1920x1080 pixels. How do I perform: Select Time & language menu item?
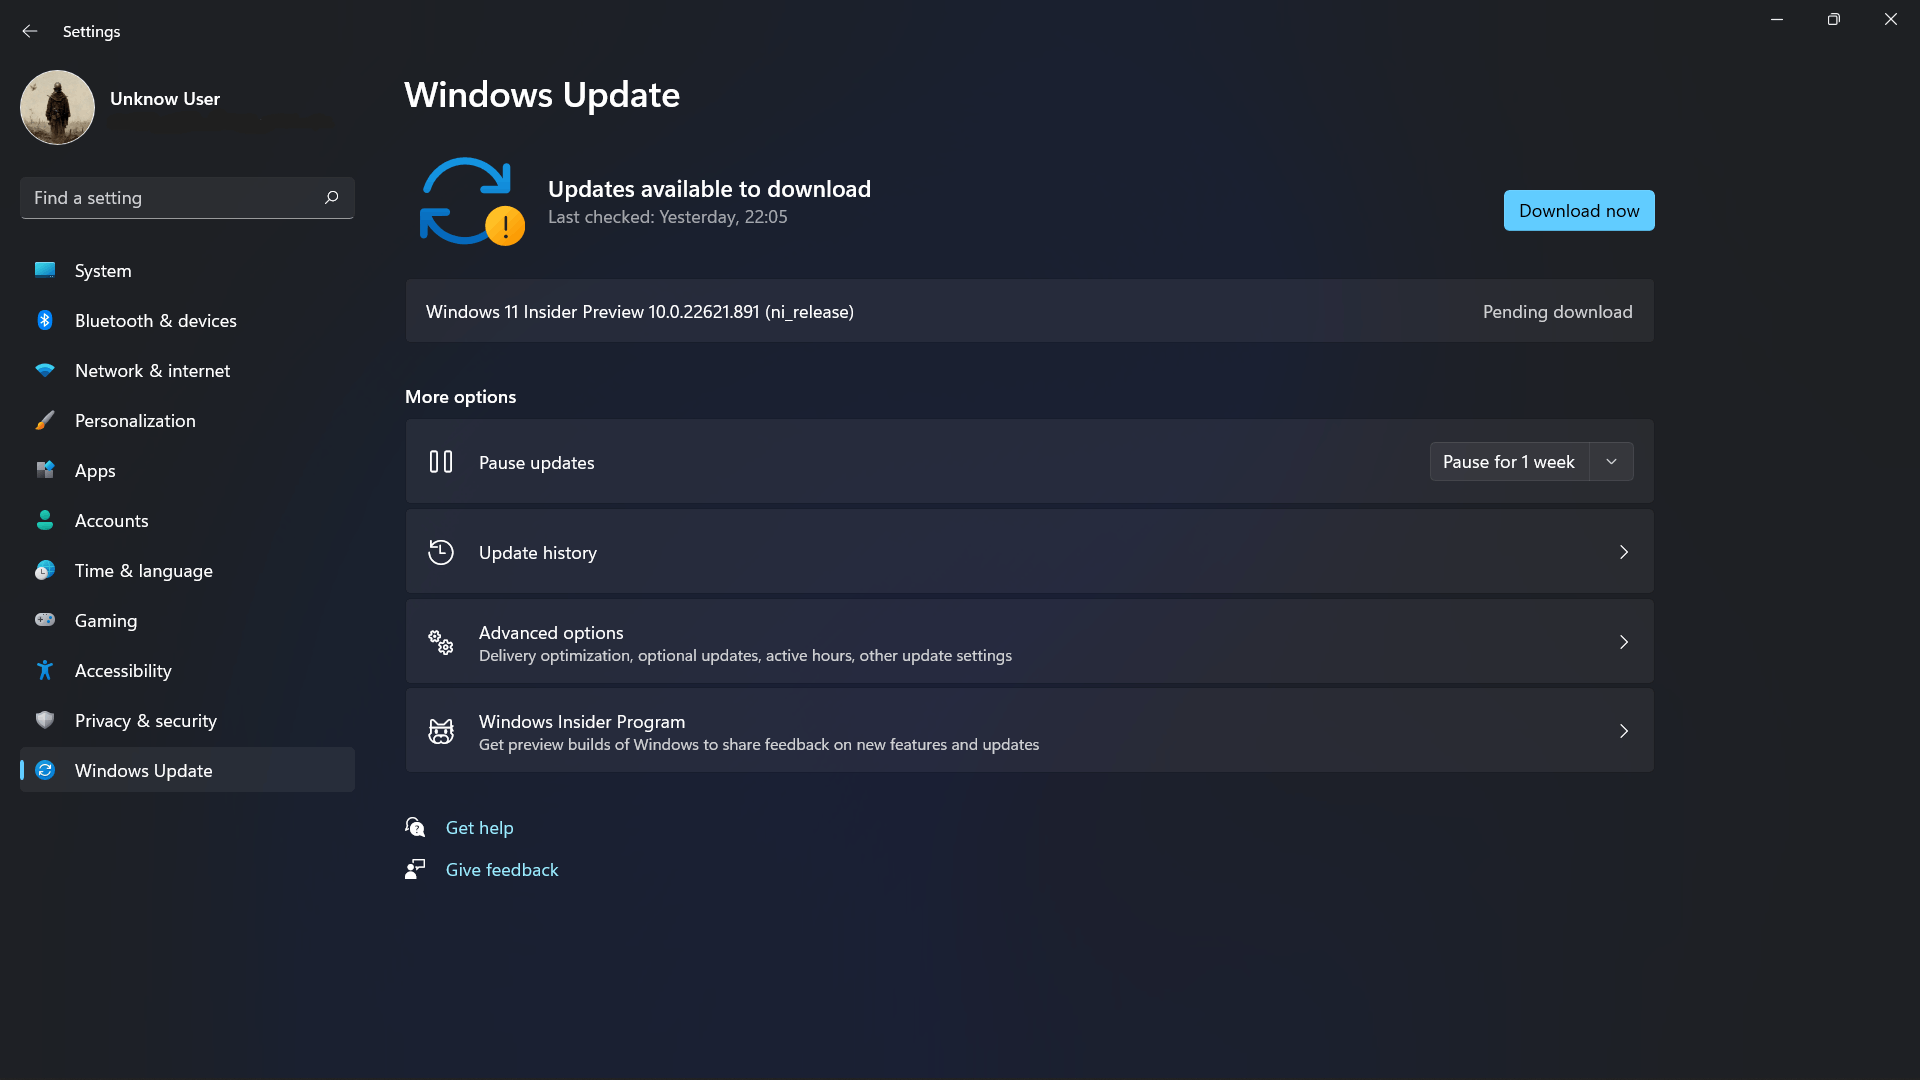144,570
